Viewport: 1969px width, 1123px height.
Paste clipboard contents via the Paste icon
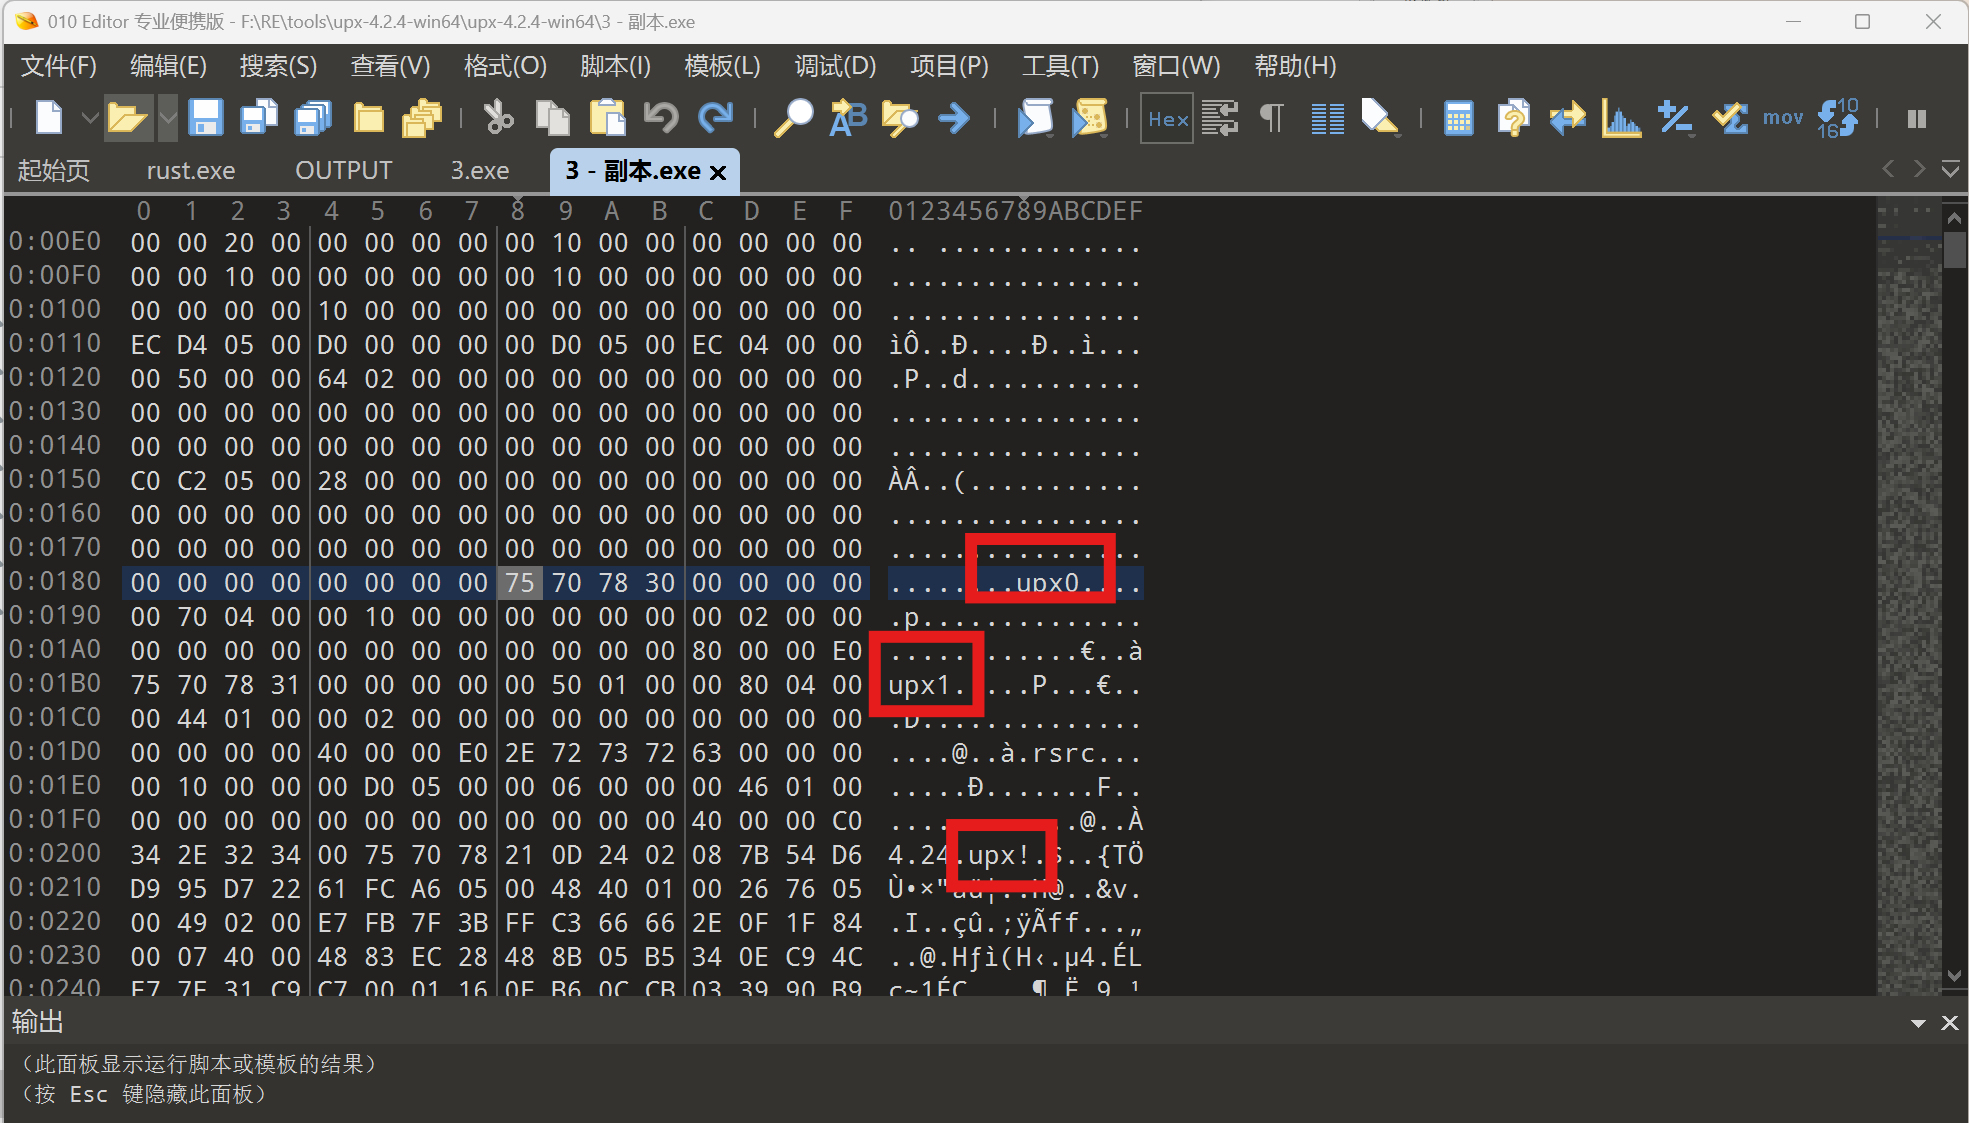tap(607, 117)
